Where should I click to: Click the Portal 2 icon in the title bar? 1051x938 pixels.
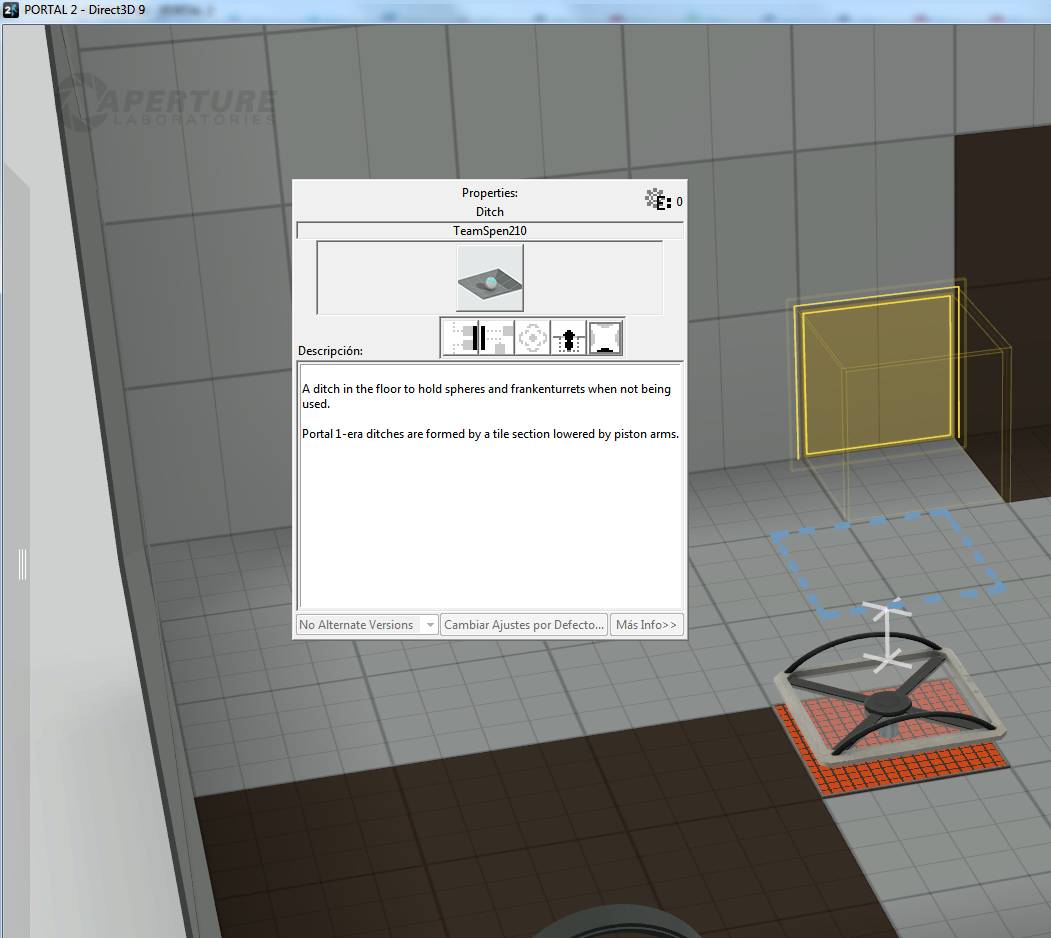pyautogui.click(x=10, y=9)
